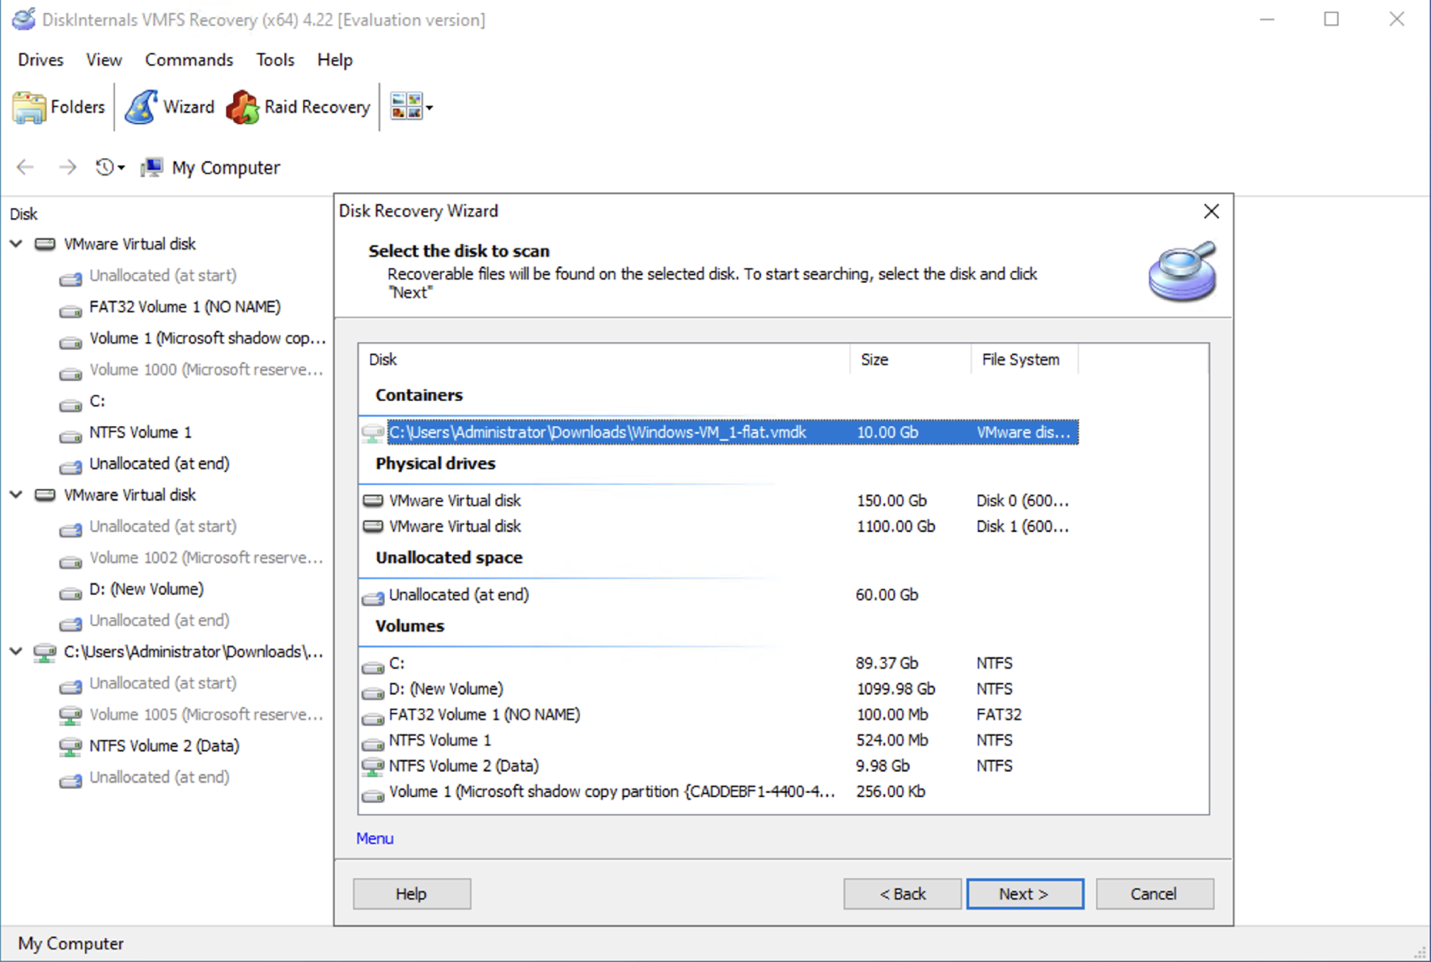
Task: Open the Help menu
Action: pos(335,60)
